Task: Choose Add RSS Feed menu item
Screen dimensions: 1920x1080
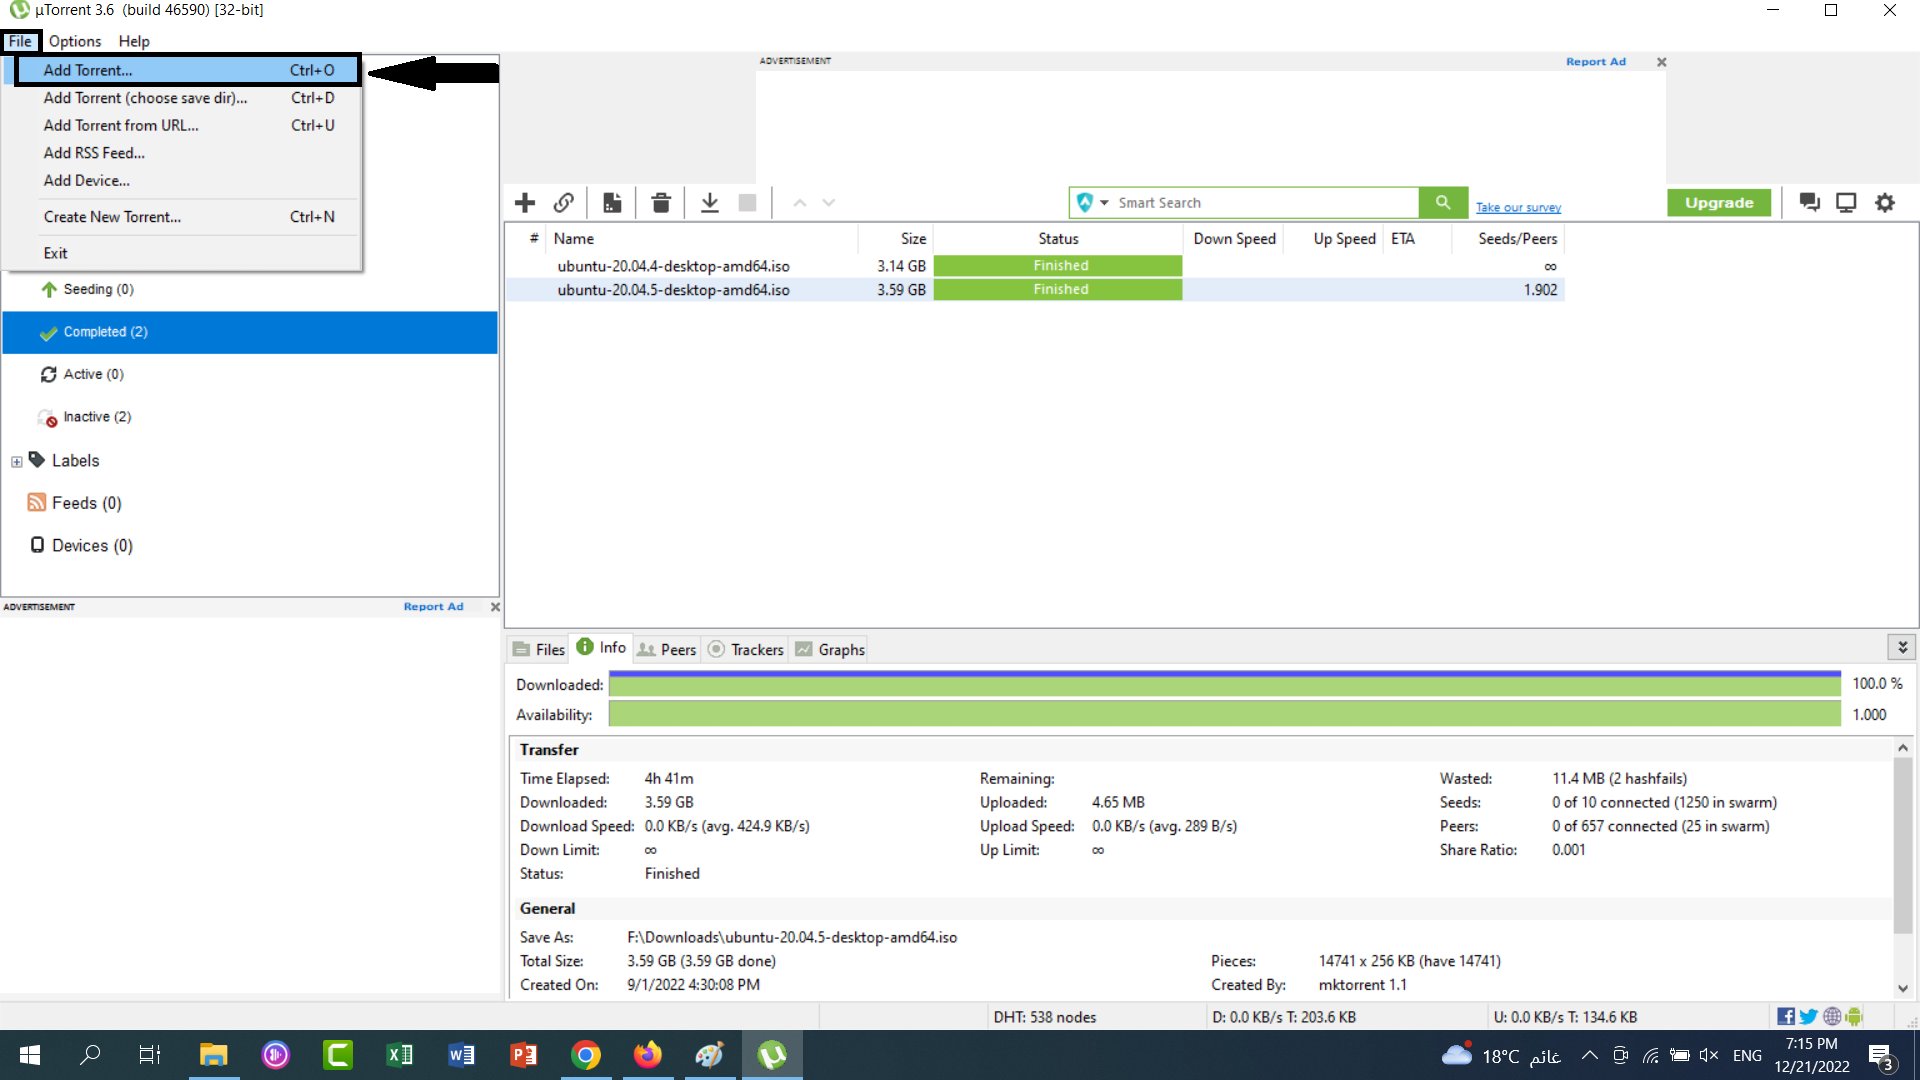Action: point(188,153)
